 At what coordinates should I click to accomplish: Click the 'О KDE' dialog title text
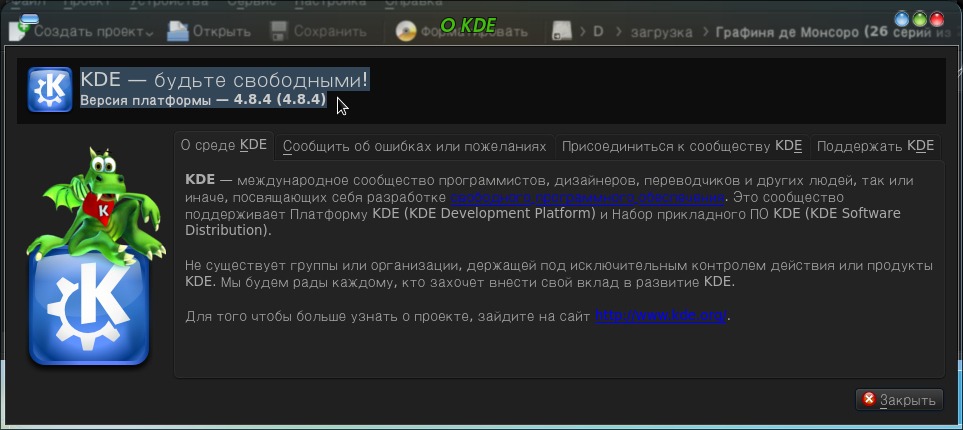coord(468,25)
